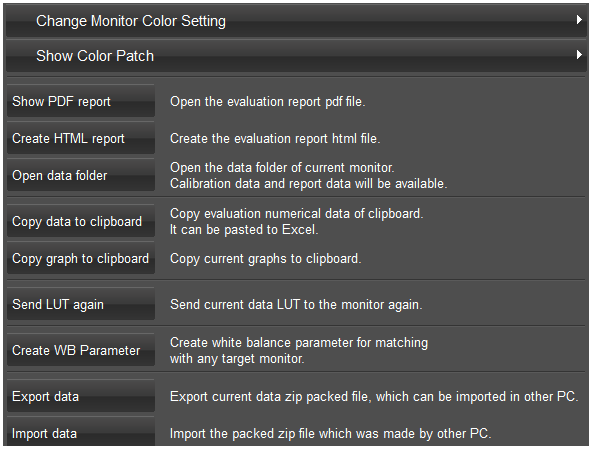The image size is (592, 450).
Task: Select the 'Create the evaluation report html file' text
Action: point(275,139)
